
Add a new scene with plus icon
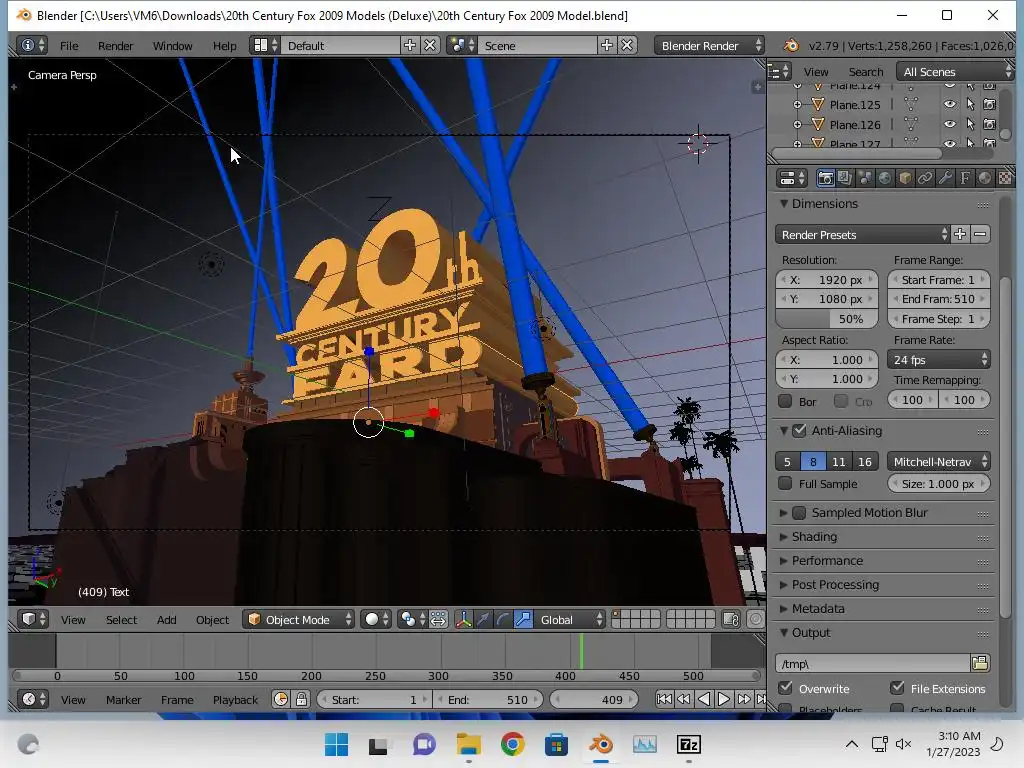tap(607, 45)
